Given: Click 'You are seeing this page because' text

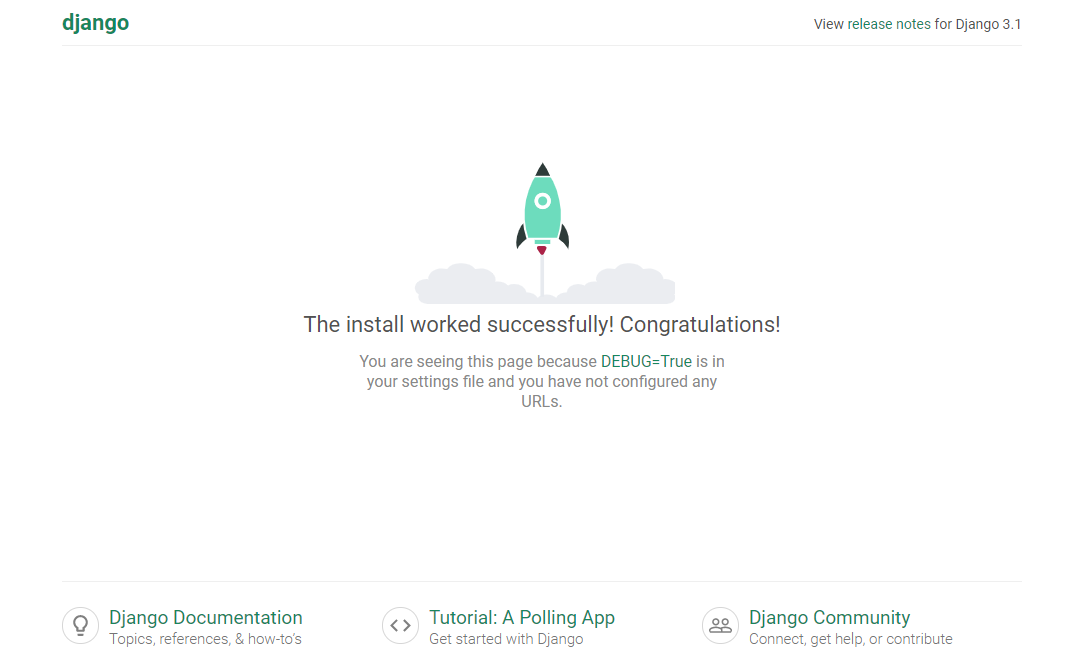Looking at the screenshot, I should pyautogui.click(x=478, y=361).
